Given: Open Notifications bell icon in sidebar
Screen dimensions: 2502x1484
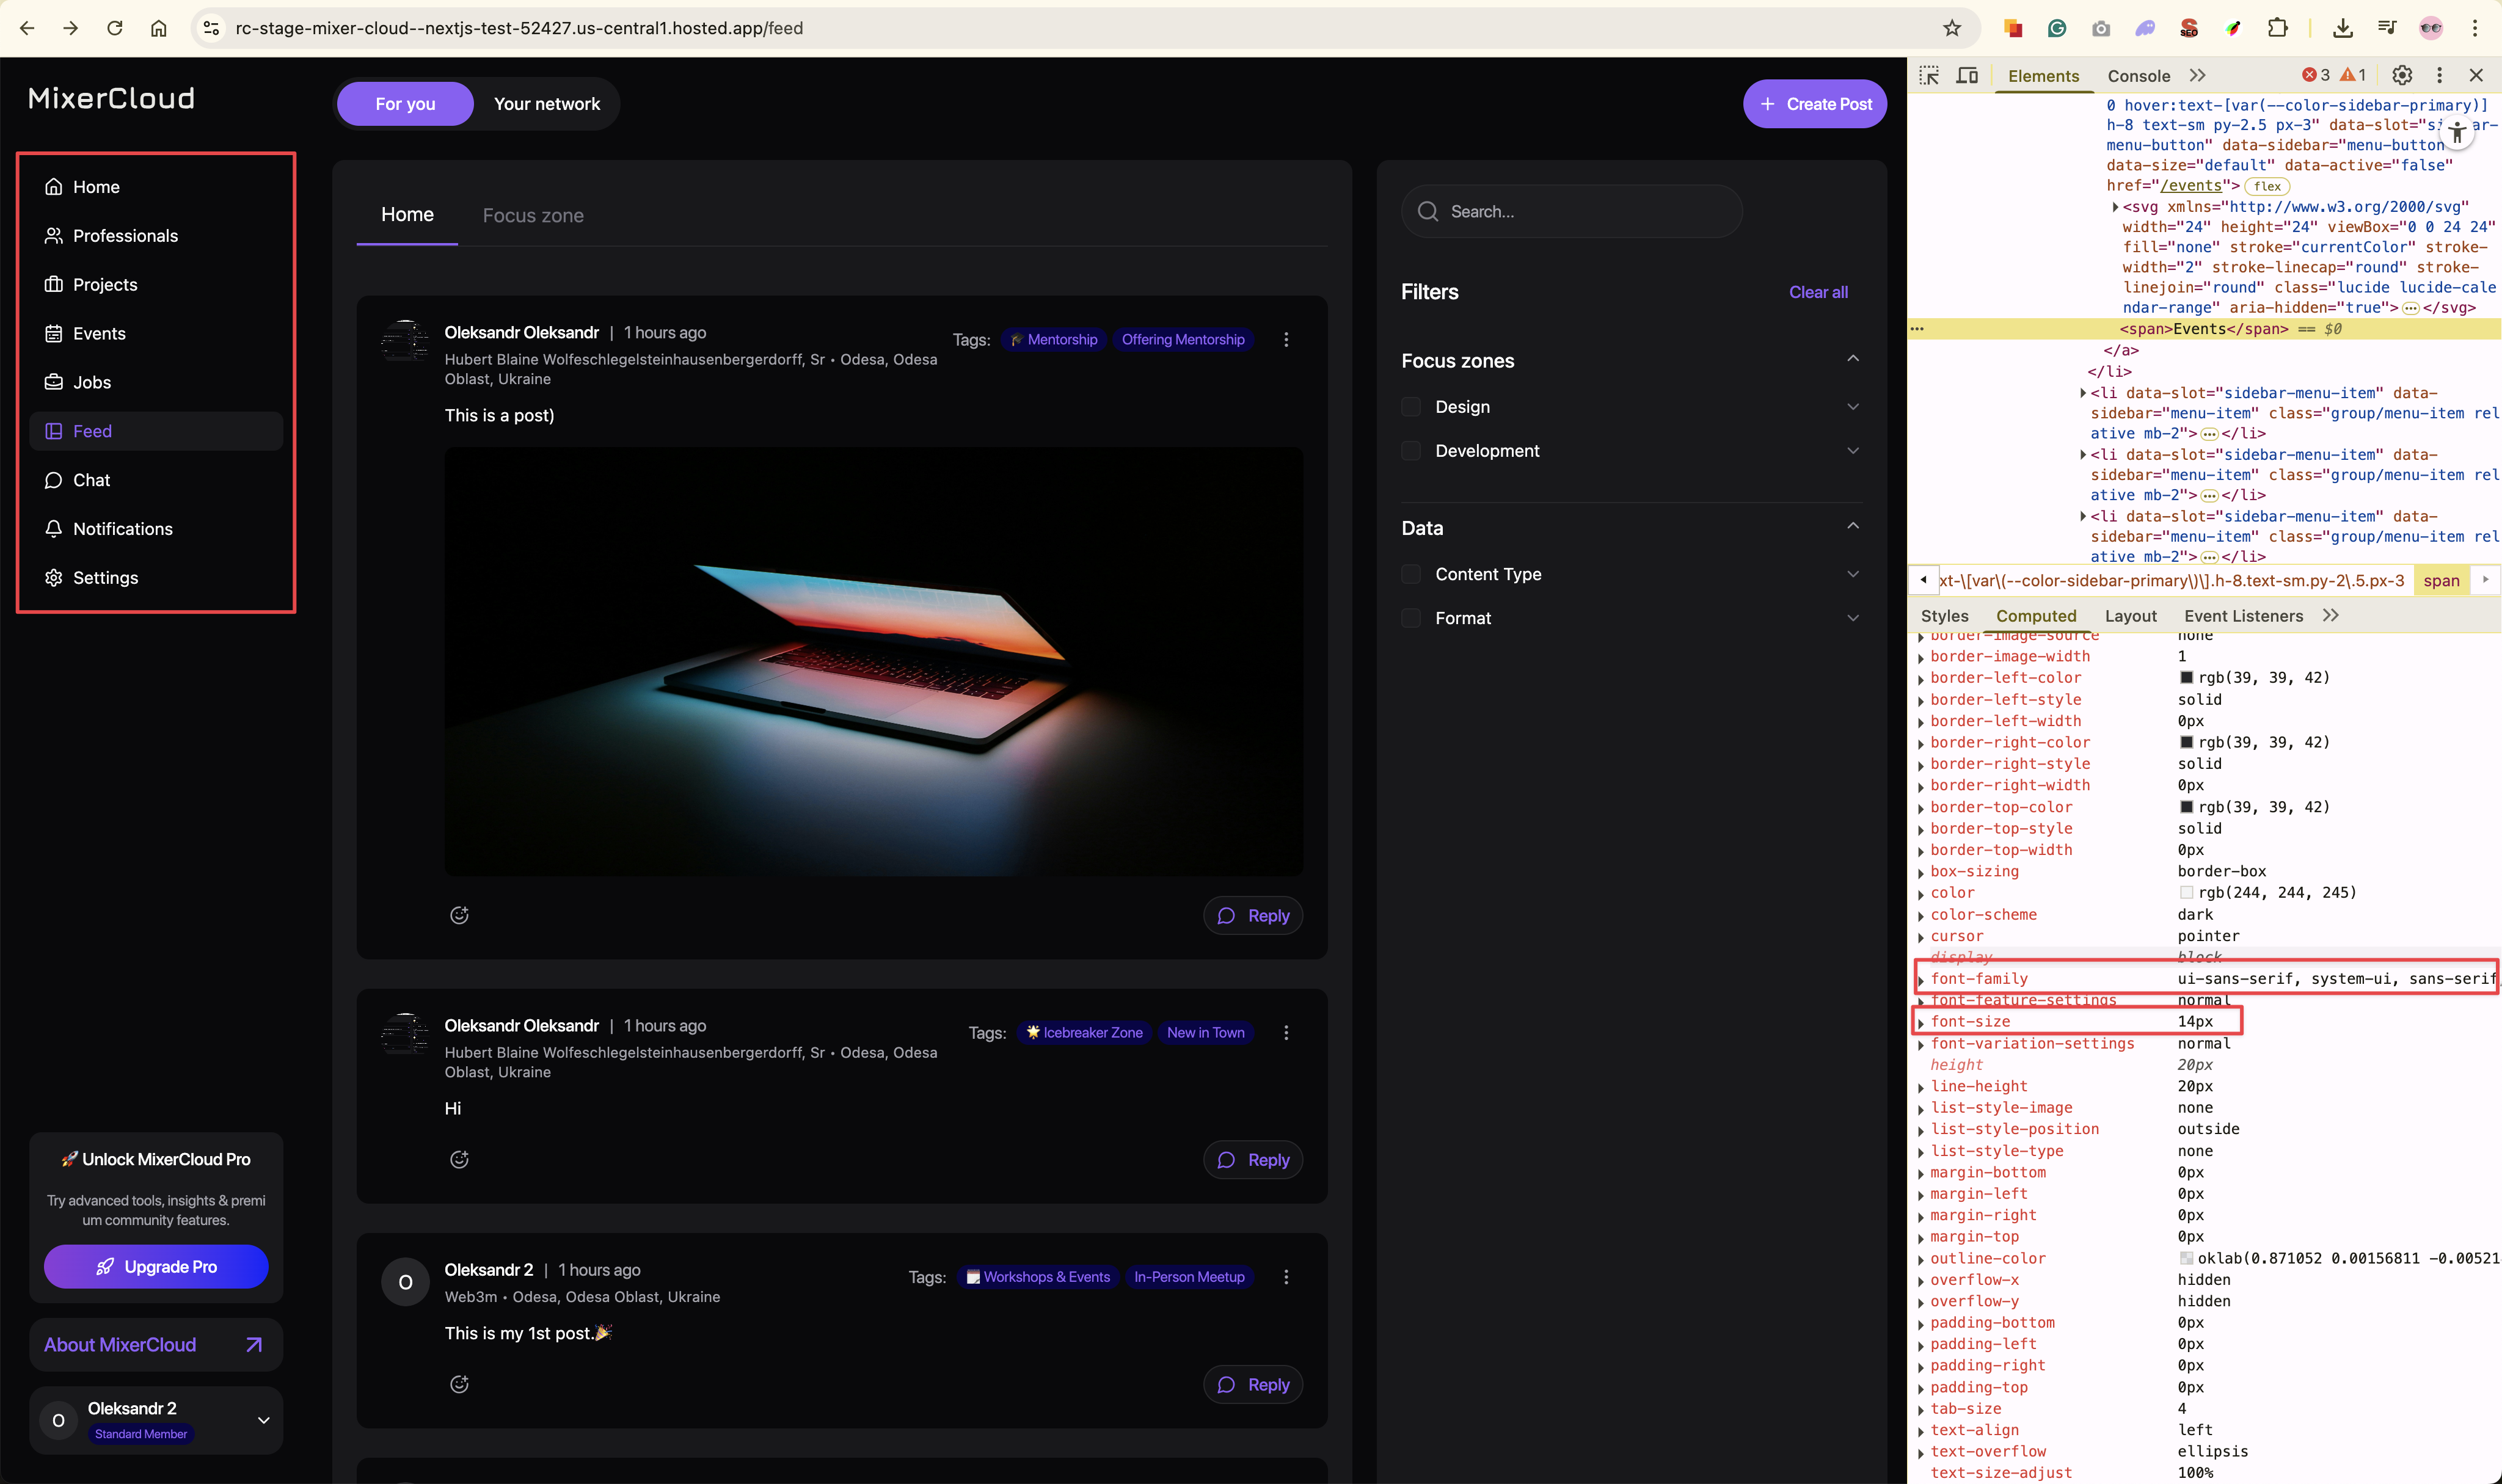Looking at the screenshot, I should tap(54, 529).
